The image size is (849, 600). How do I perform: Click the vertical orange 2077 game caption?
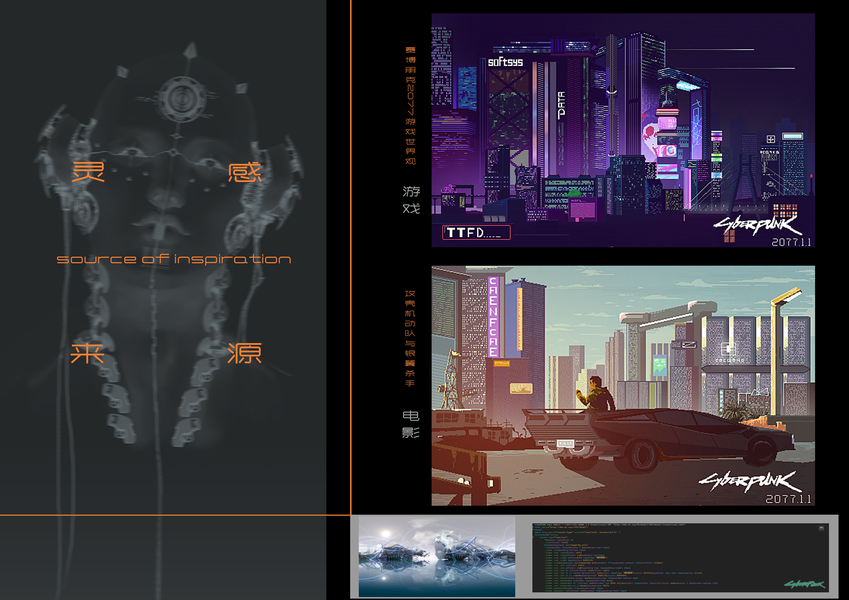click(411, 106)
